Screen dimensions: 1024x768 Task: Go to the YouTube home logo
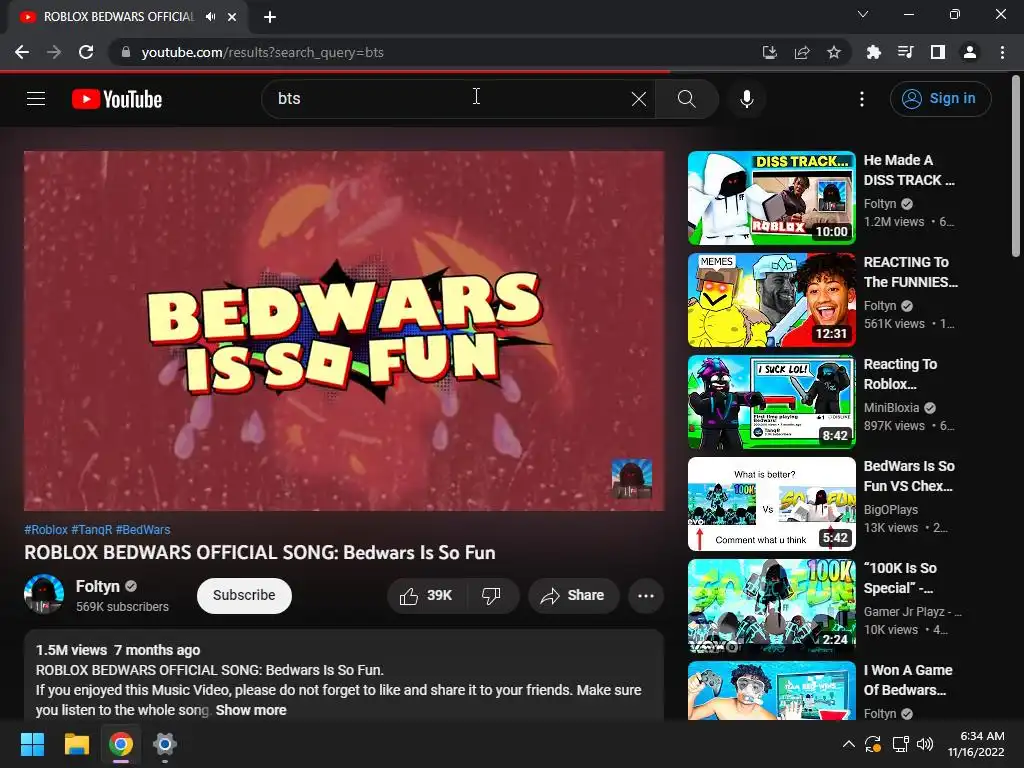[117, 99]
